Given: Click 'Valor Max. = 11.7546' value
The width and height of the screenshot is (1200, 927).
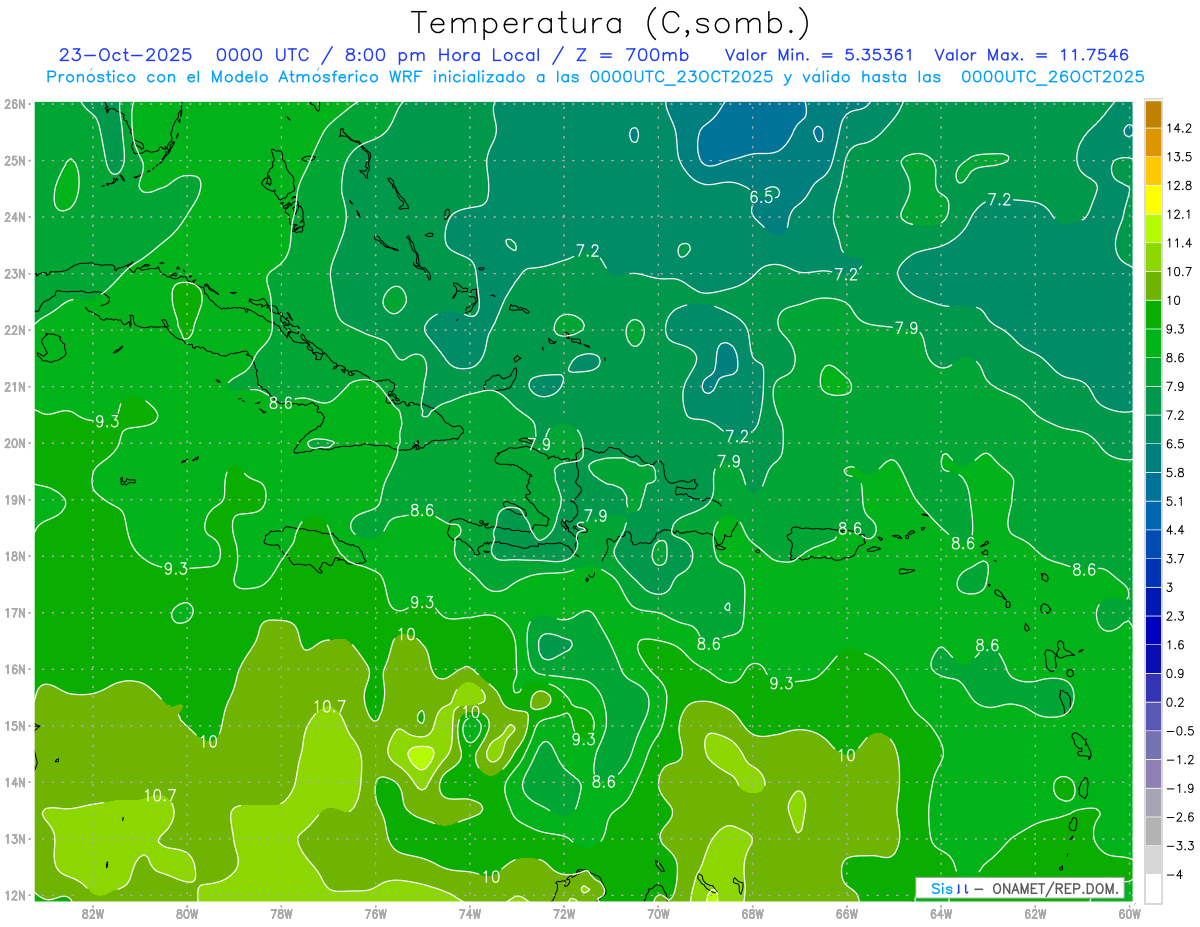Looking at the screenshot, I should pyautogui.click(x=1032, y=55).
